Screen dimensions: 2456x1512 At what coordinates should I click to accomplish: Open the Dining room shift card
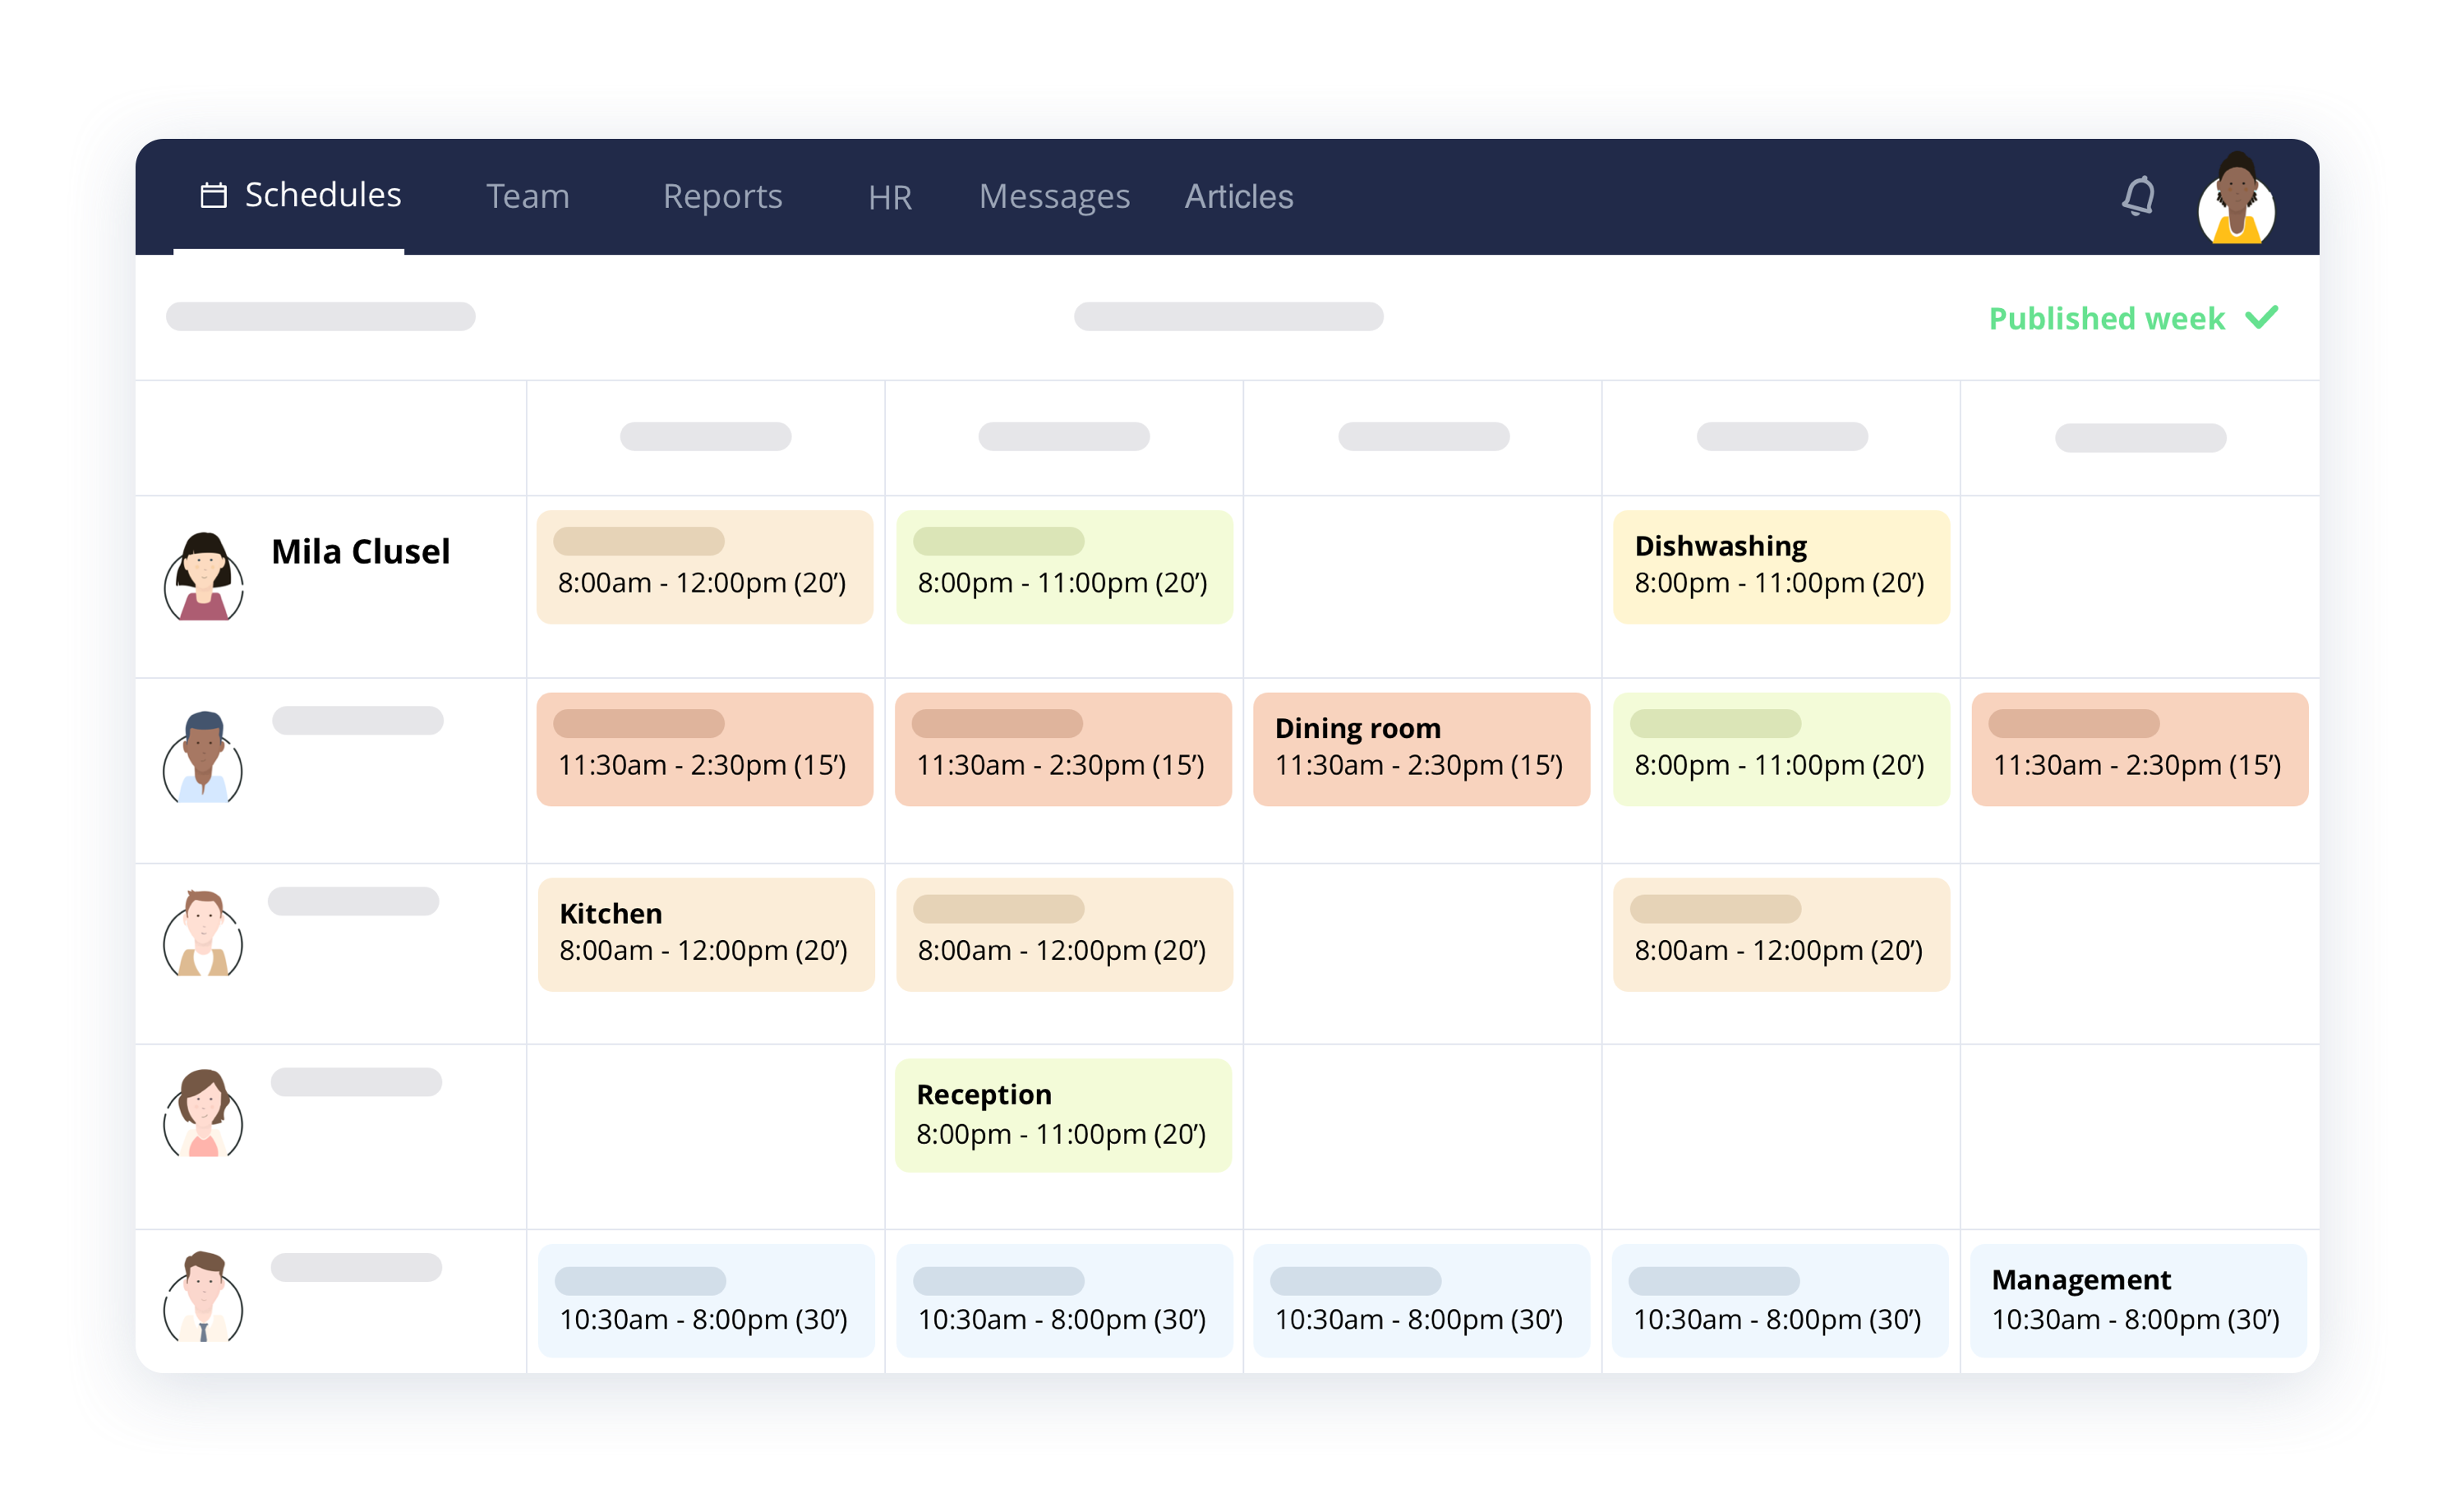[x=1420, y=748]
